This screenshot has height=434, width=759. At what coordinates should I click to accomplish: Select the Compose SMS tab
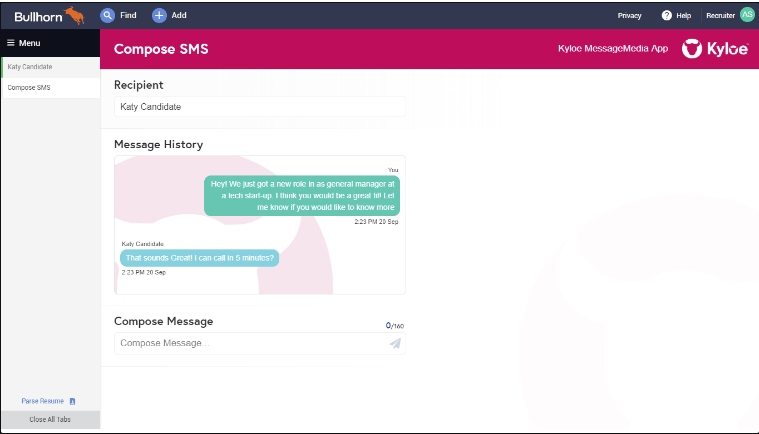click(50, 88)
